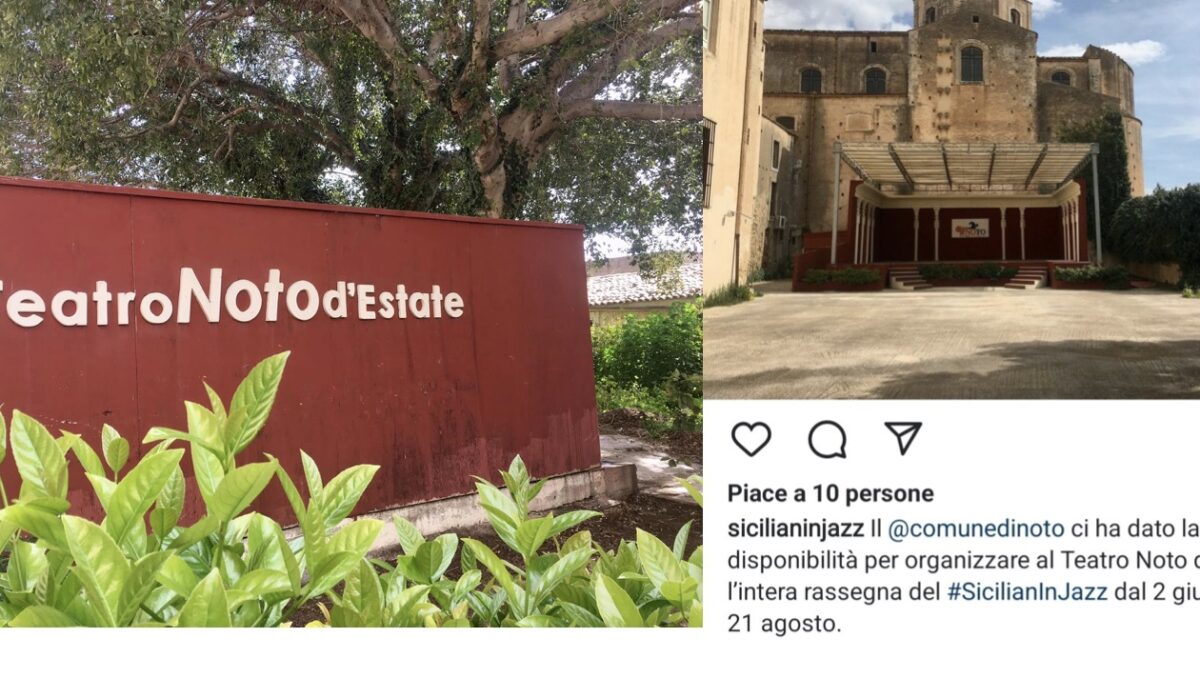View who liked: Piace a 10 persone

click(x=830, y=493)
